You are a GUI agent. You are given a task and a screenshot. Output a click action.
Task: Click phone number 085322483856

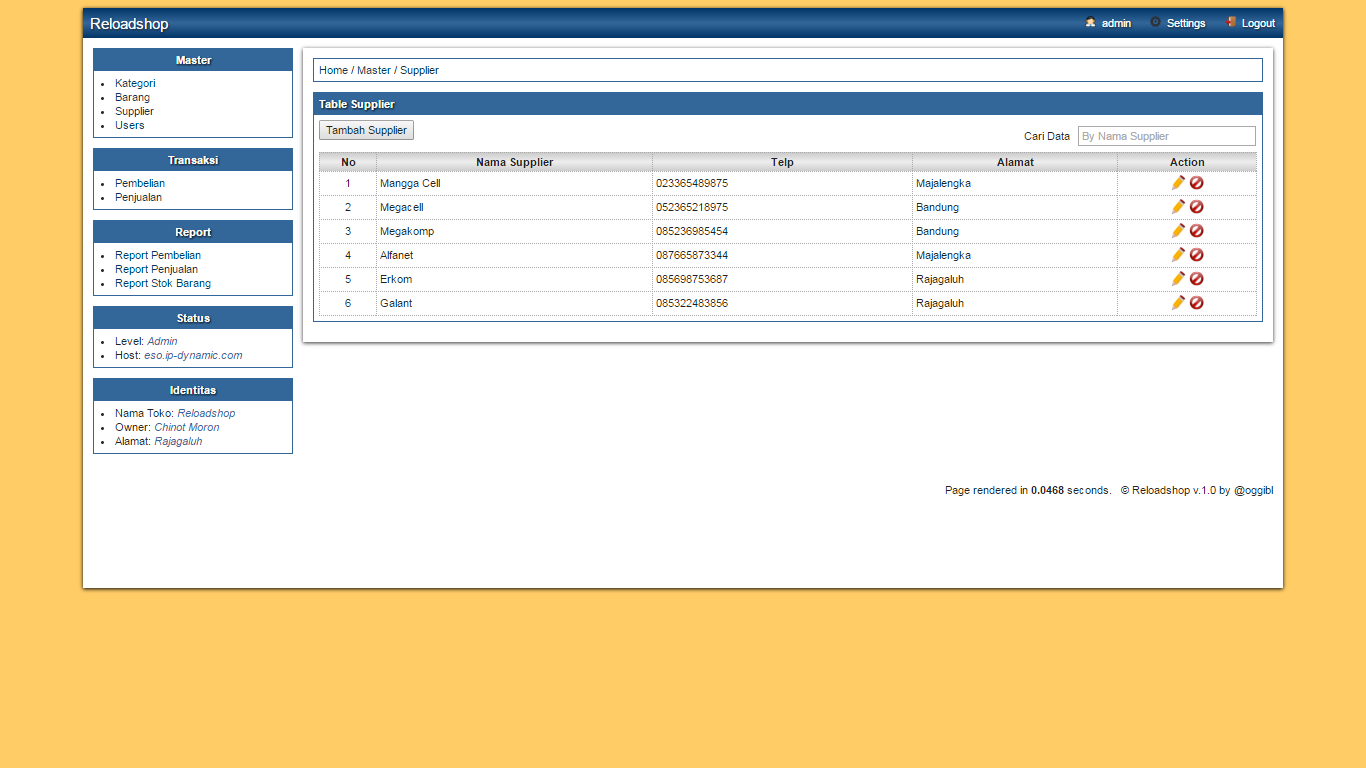point(692,303)
